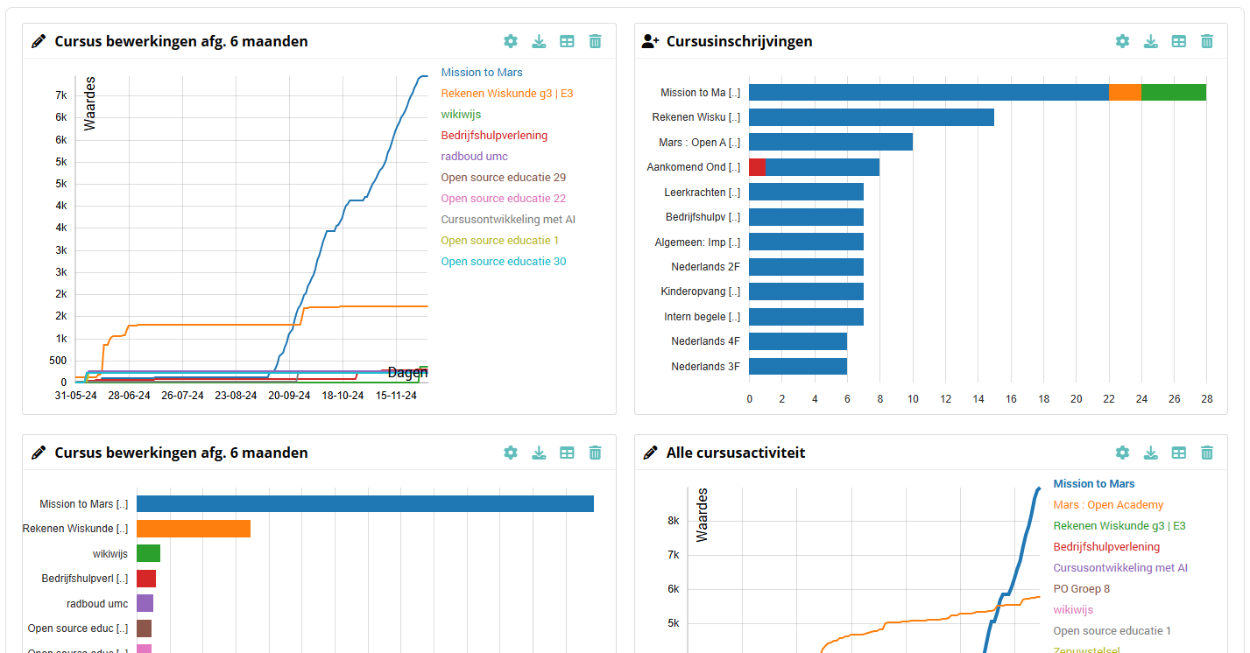Click the Rekenen Wiskunde orange bar in bottom-left chart
This screenshot has width=1250, height=653.
pyautogui.click(x=193, y=528)
